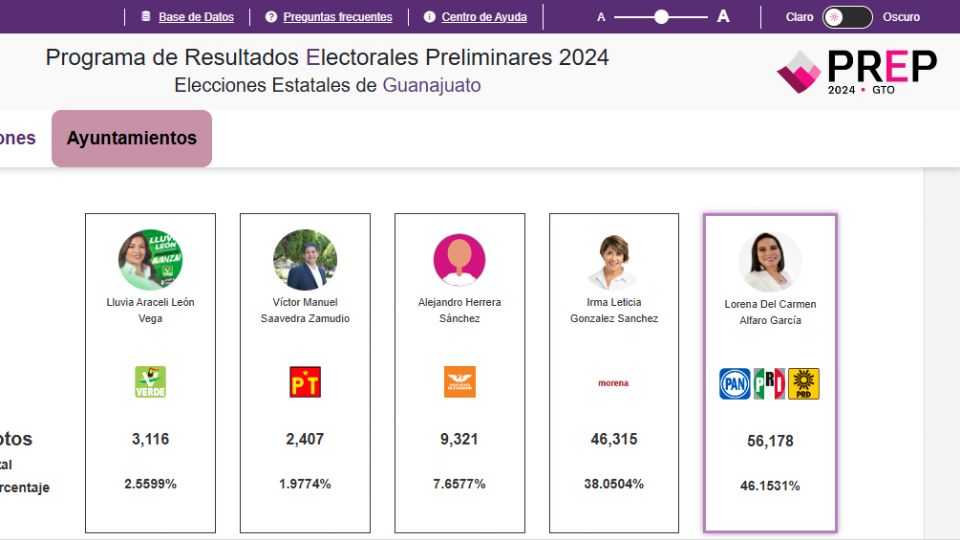Click the Movimiento Ciudadano orange logo
960x540 pixels.
click(x=460, y=382)
